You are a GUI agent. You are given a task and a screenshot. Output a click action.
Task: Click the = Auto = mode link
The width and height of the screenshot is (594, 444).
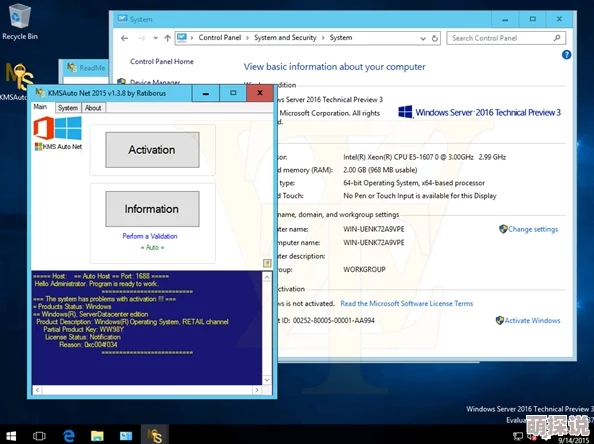(x=152, y=247)
